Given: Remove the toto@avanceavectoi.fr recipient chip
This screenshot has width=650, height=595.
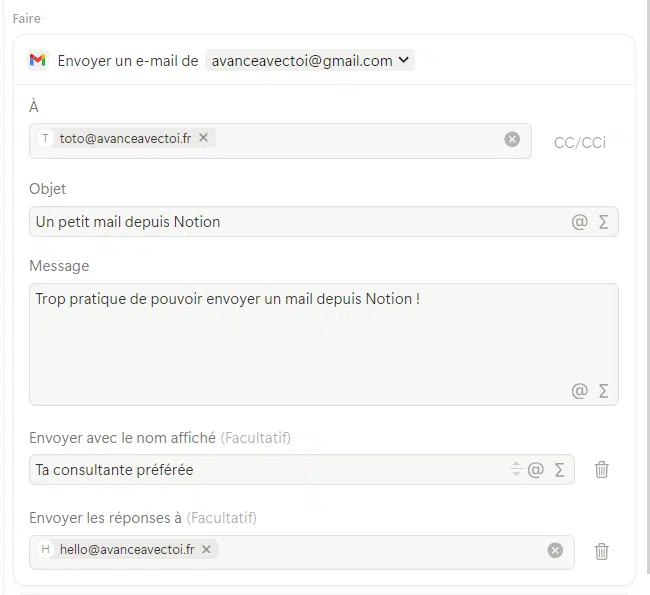Looking at the screenshot, I should (203, 138).
